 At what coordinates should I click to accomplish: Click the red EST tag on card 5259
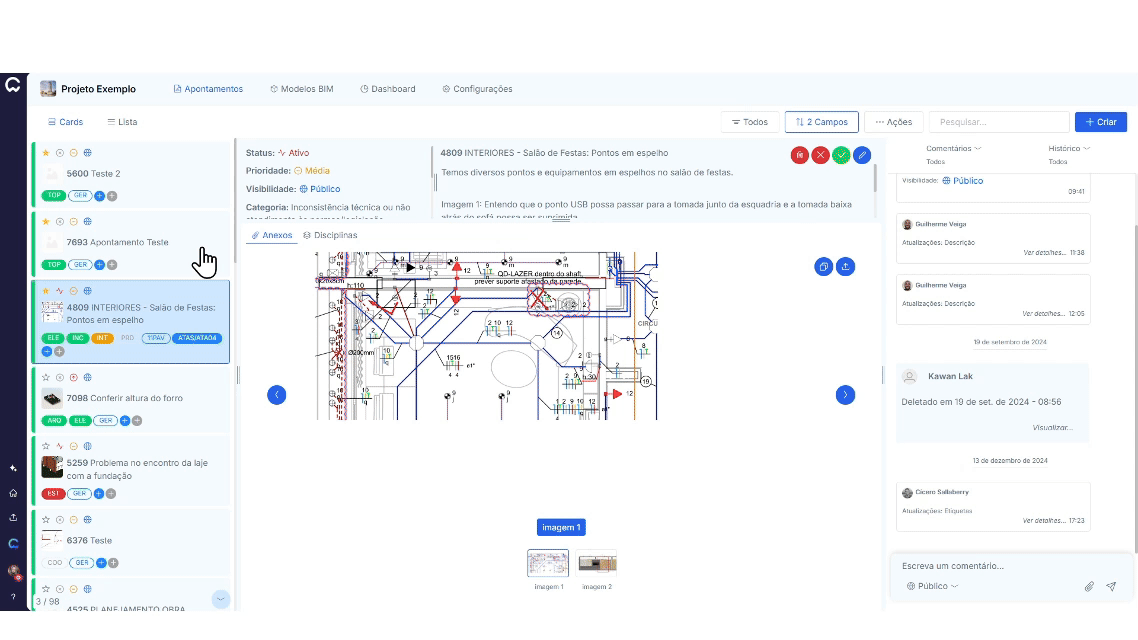click(x=54, y=494)
